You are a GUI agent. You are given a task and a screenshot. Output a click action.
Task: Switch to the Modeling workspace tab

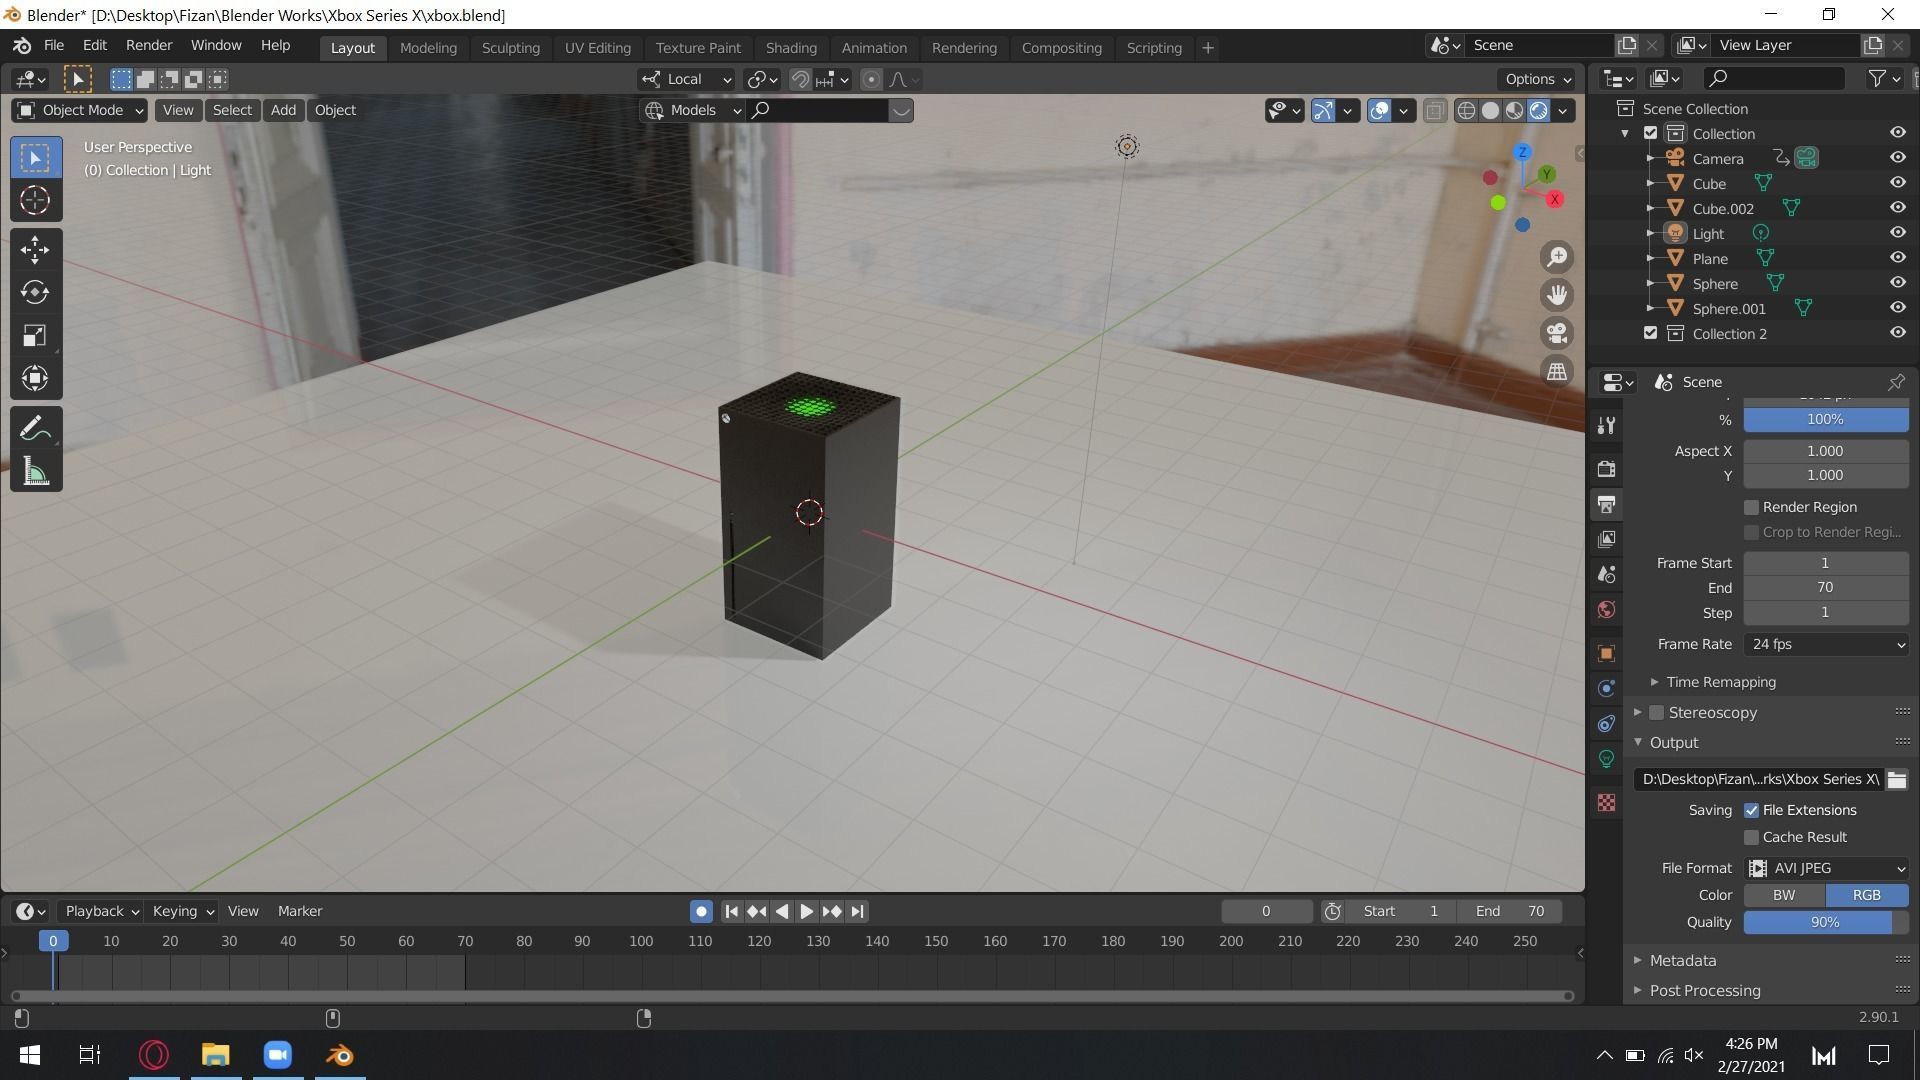pyautogui.click(x=428, y=48)
